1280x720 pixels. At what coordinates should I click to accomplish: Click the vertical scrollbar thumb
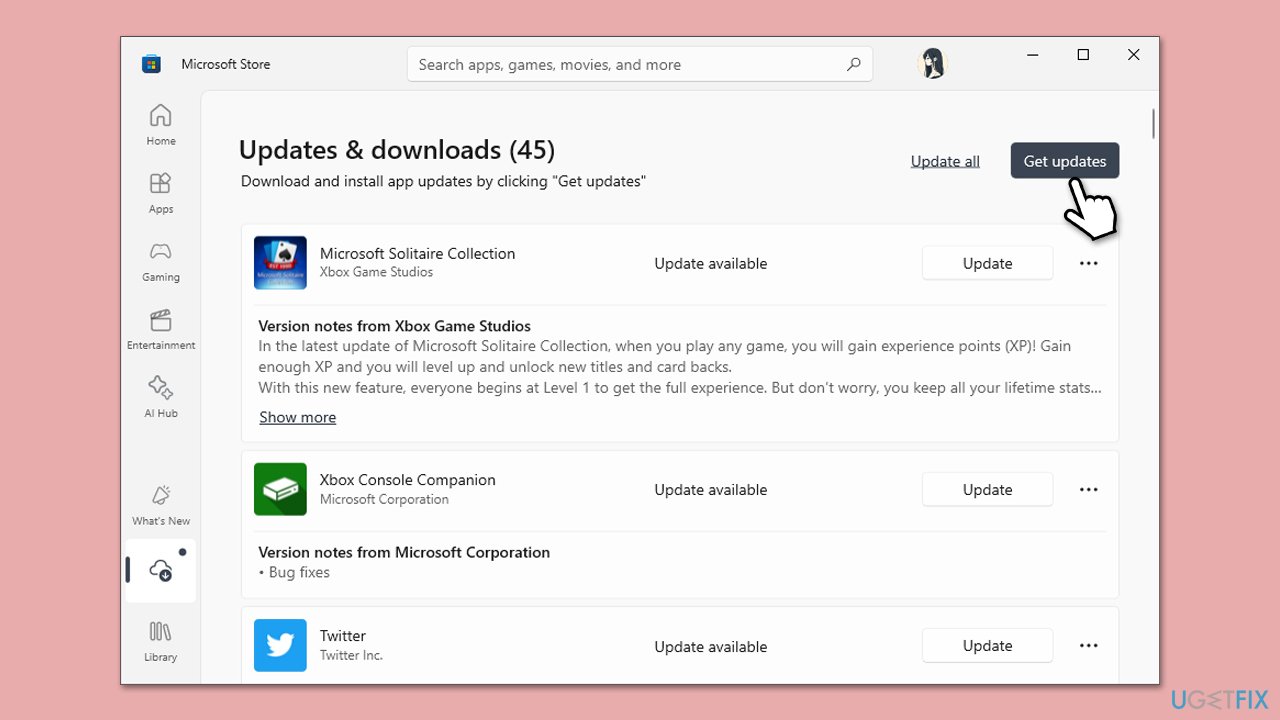click(1153, 123)
